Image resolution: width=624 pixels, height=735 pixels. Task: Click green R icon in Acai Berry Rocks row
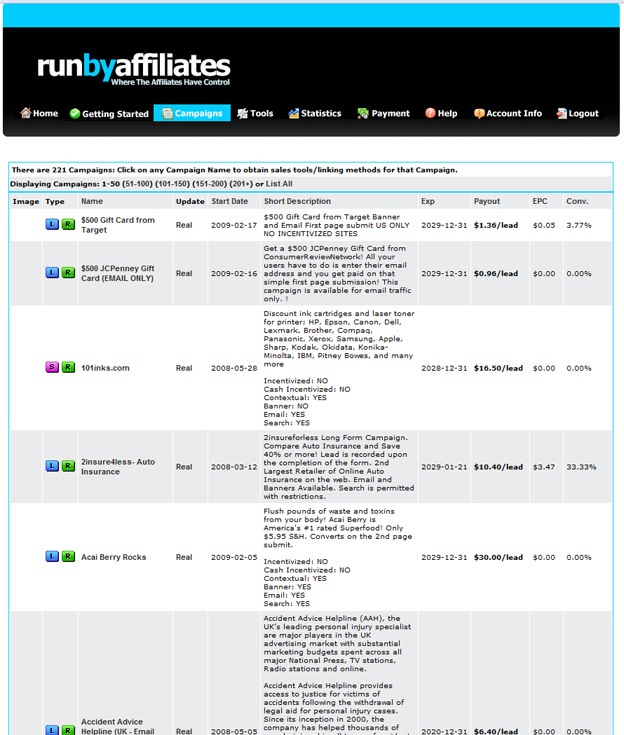(x=68, y=556)
